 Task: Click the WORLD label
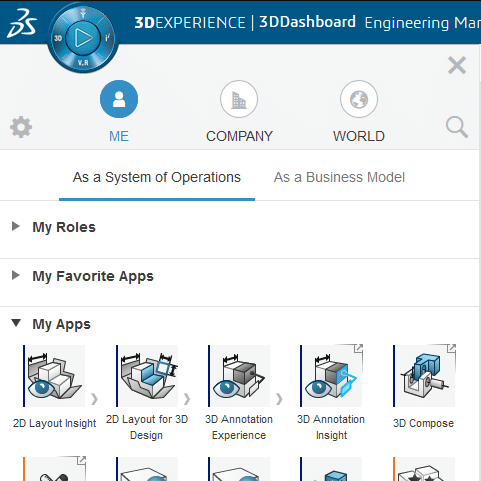click(x=359, y=136)
